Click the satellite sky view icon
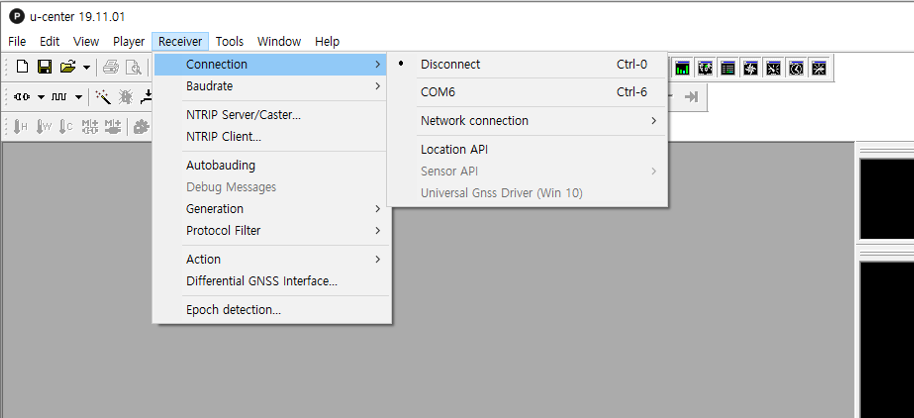The width and height of the screenshot is (914, 418). [773, 68]
